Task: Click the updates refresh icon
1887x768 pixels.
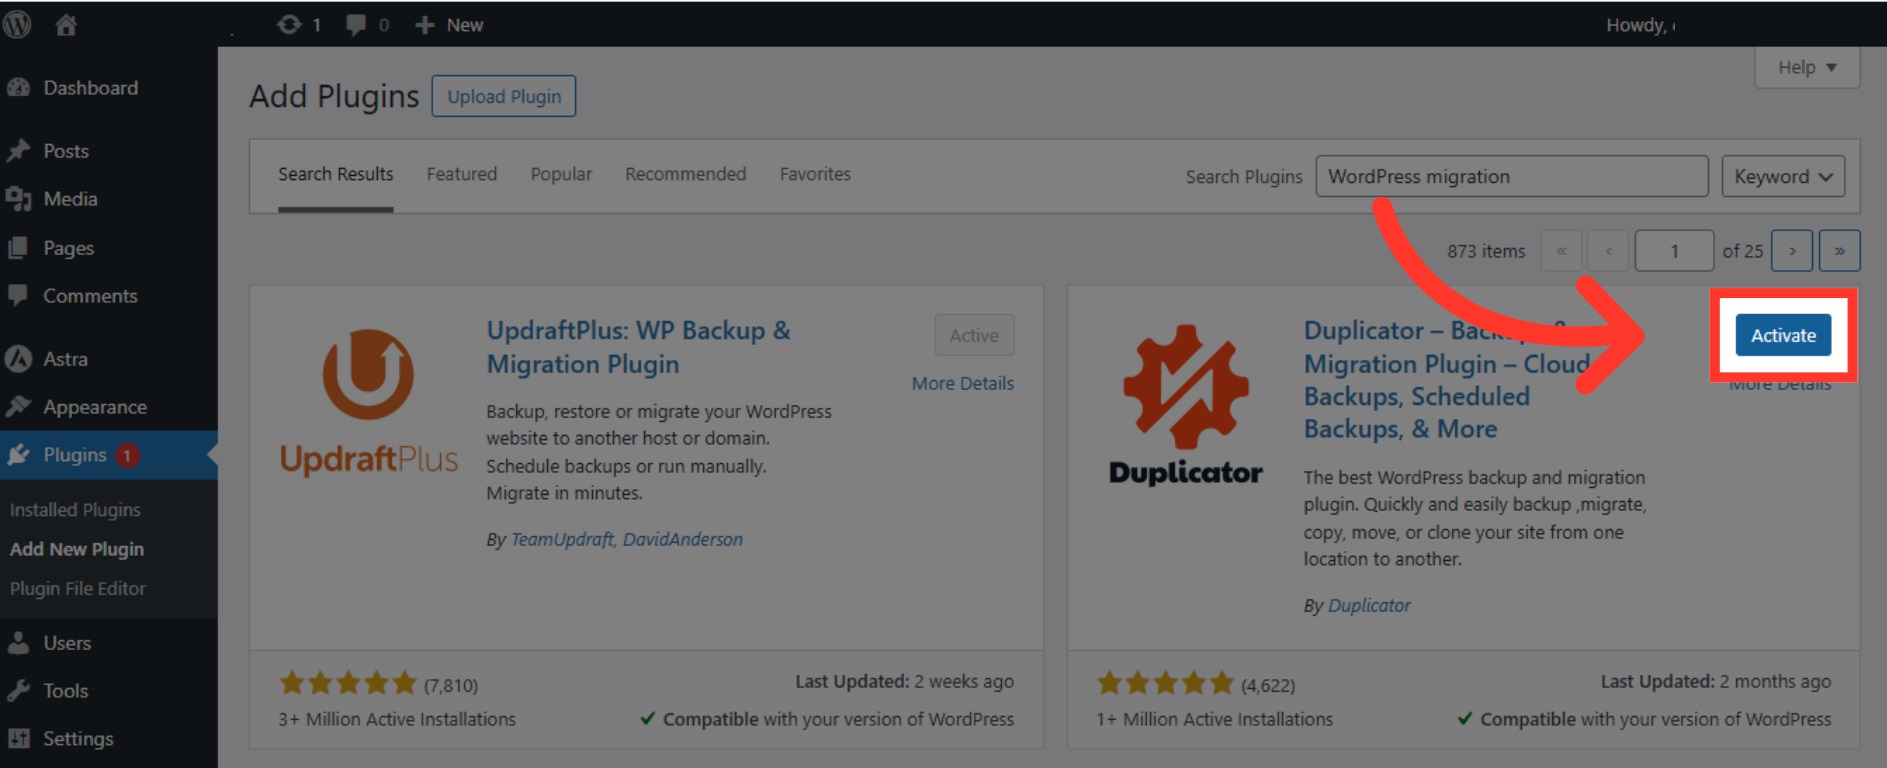Action: tap(289, 25)
